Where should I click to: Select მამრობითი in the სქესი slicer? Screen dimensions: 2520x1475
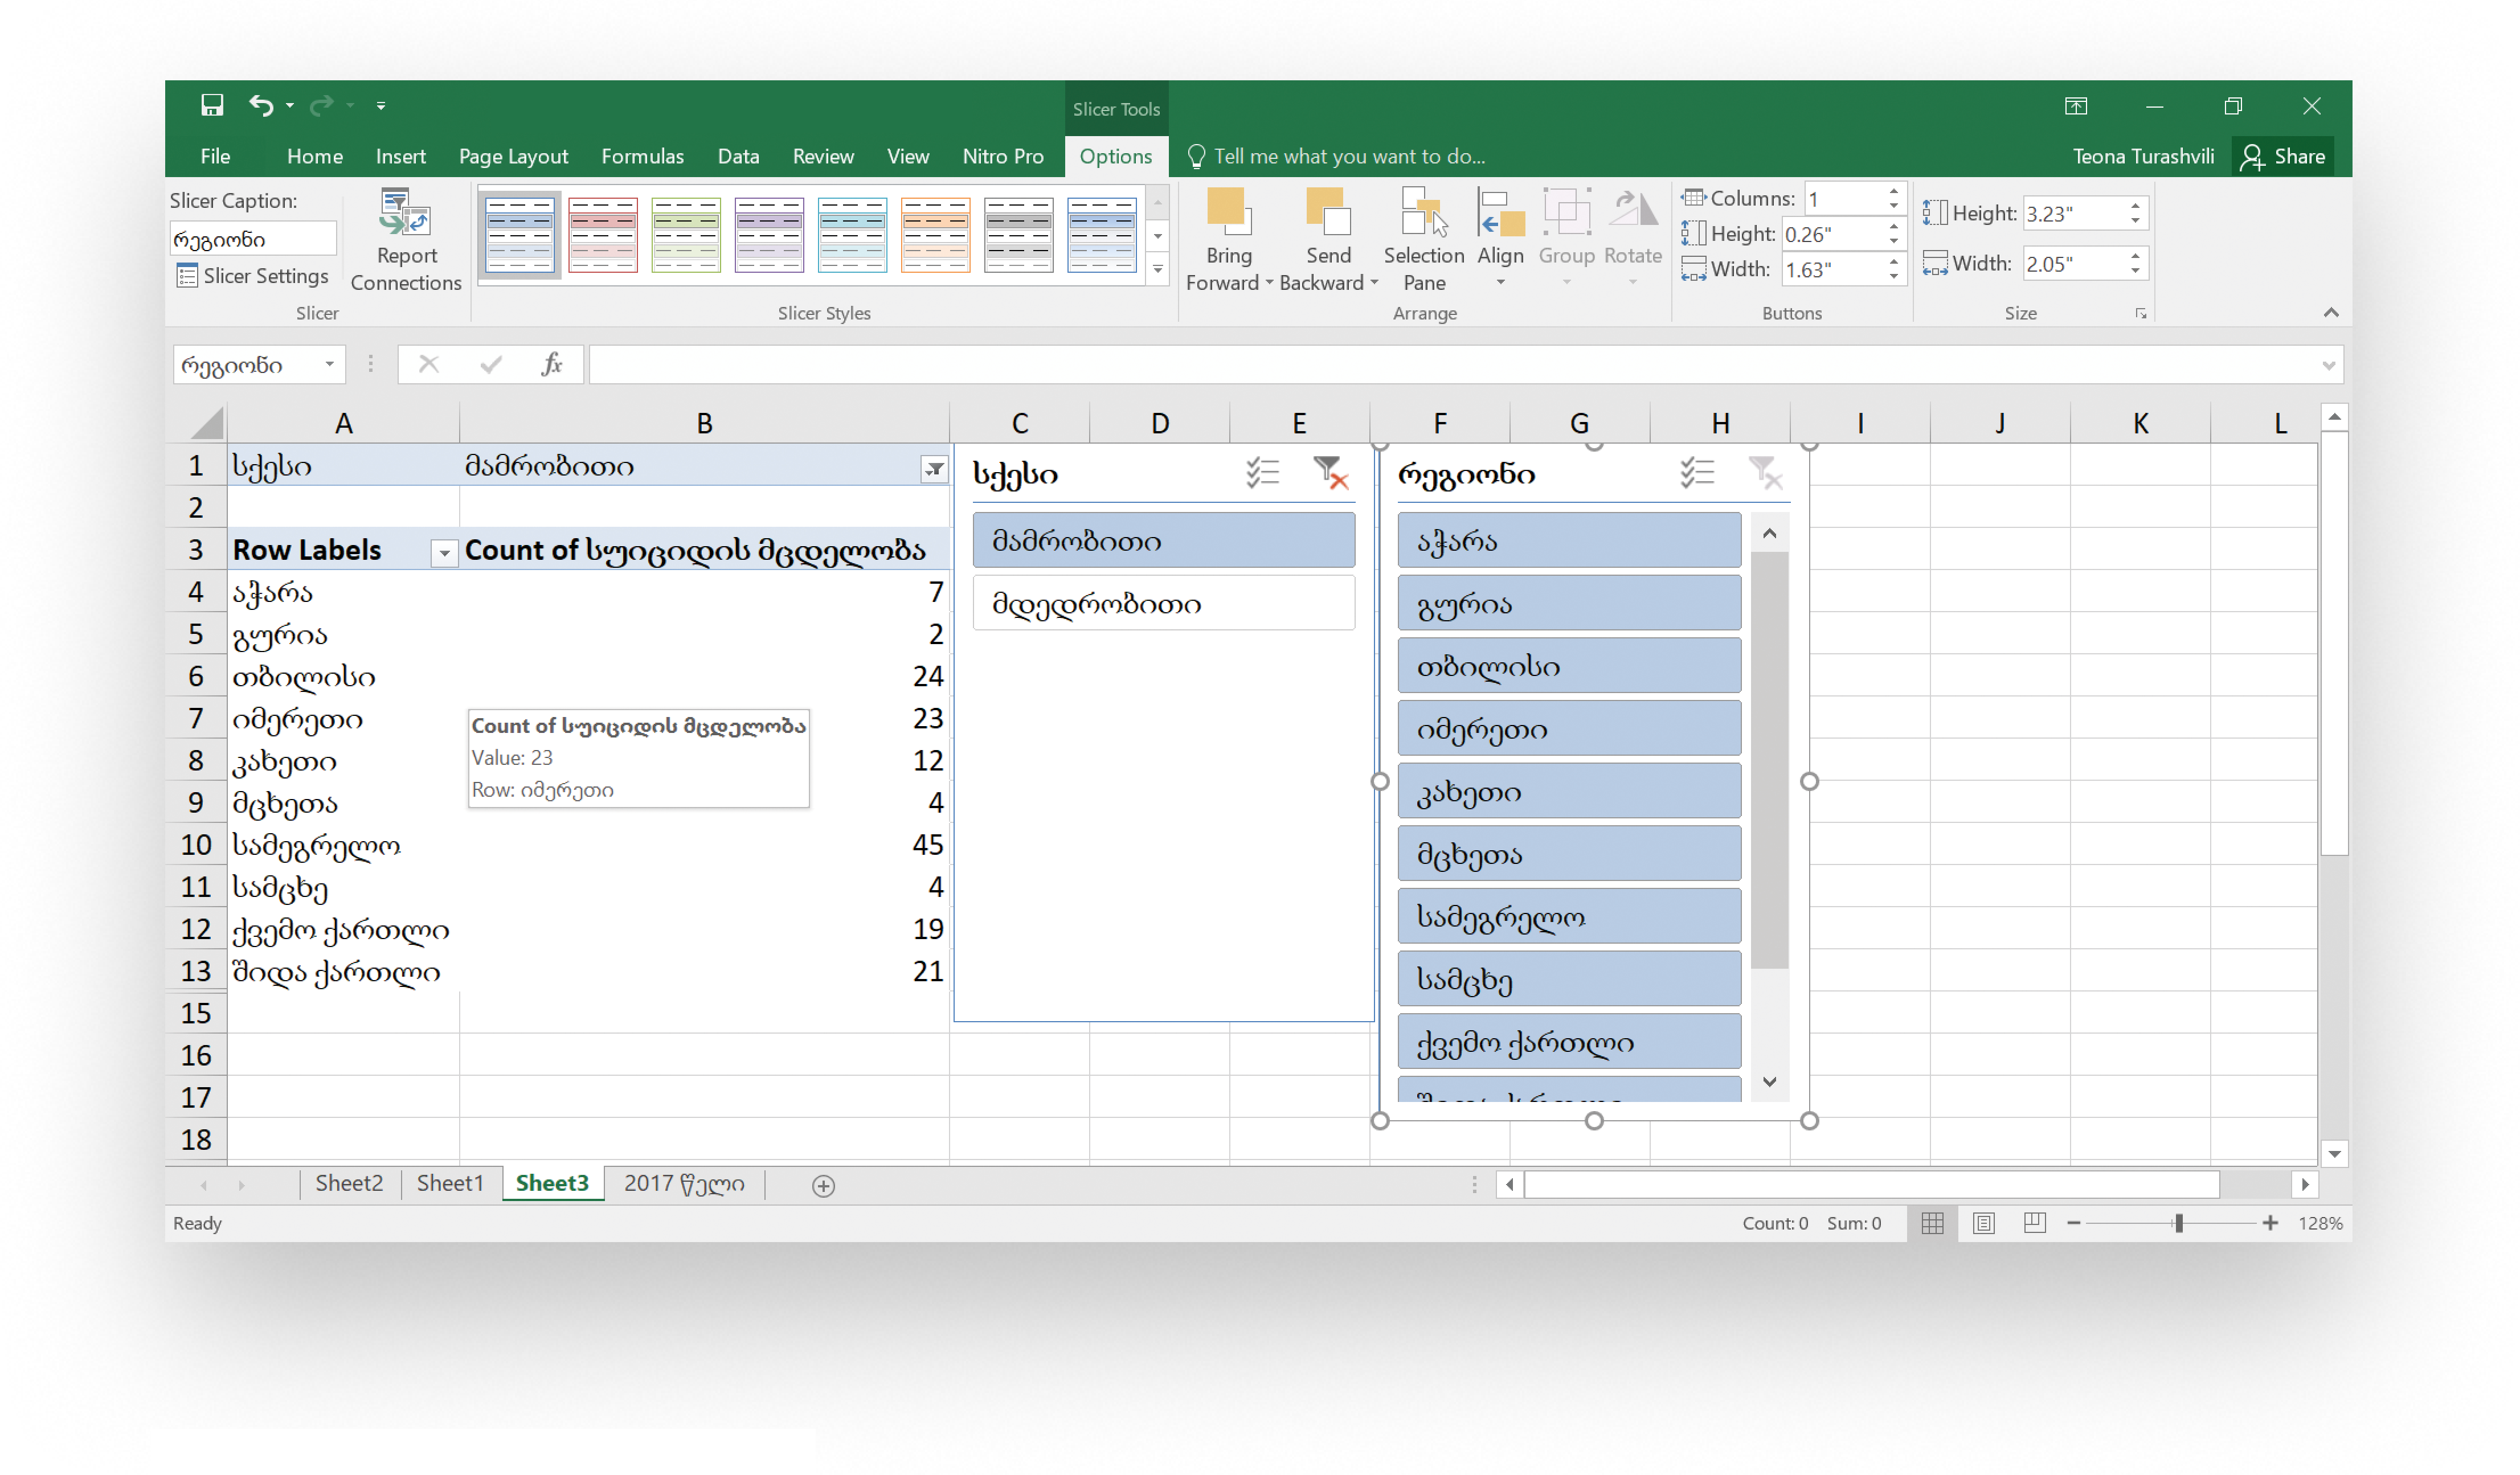point(1163,540)
